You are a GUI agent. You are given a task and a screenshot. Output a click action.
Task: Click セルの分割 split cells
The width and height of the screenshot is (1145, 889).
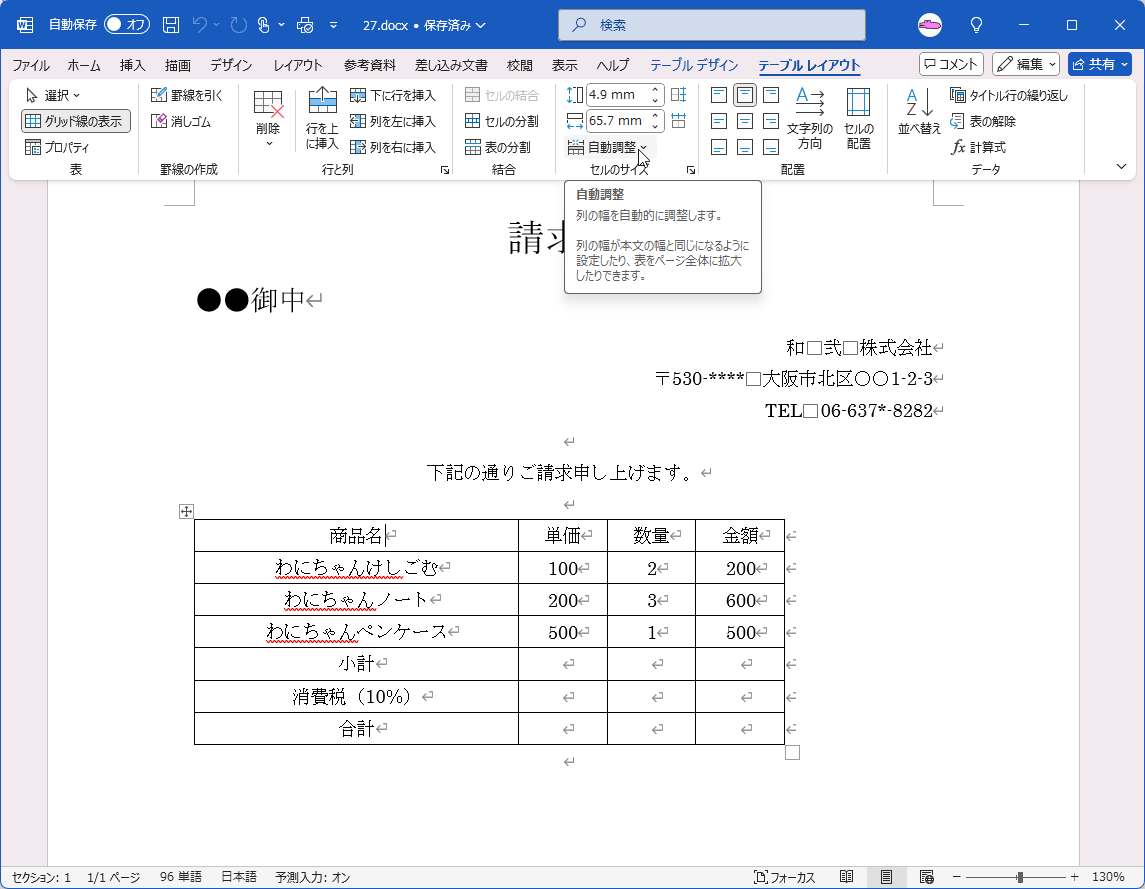click(502, 121)
